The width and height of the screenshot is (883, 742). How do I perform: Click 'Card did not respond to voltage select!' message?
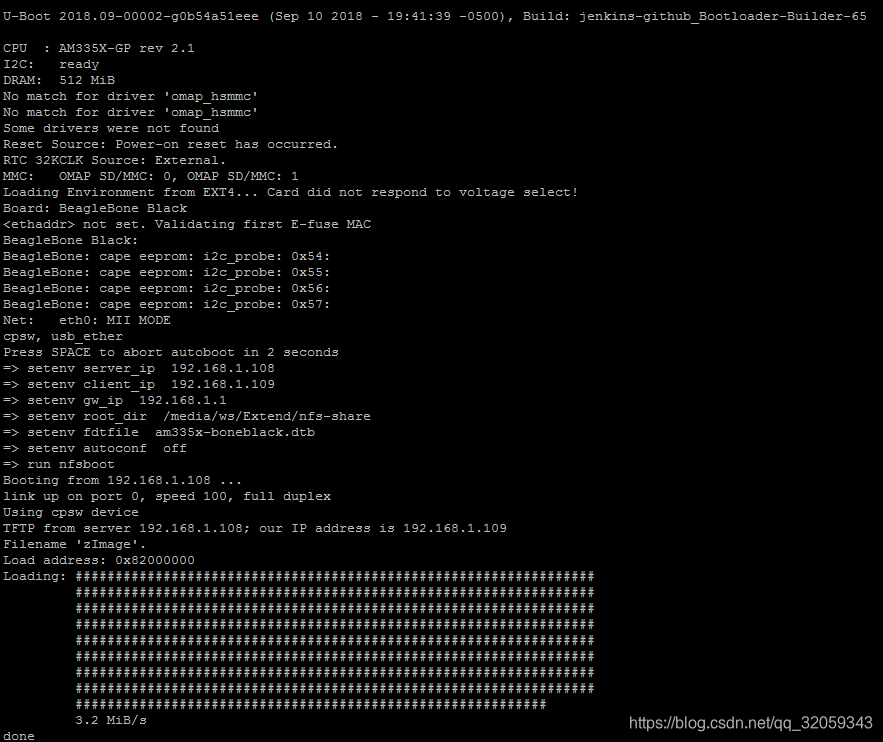(422, 192)
